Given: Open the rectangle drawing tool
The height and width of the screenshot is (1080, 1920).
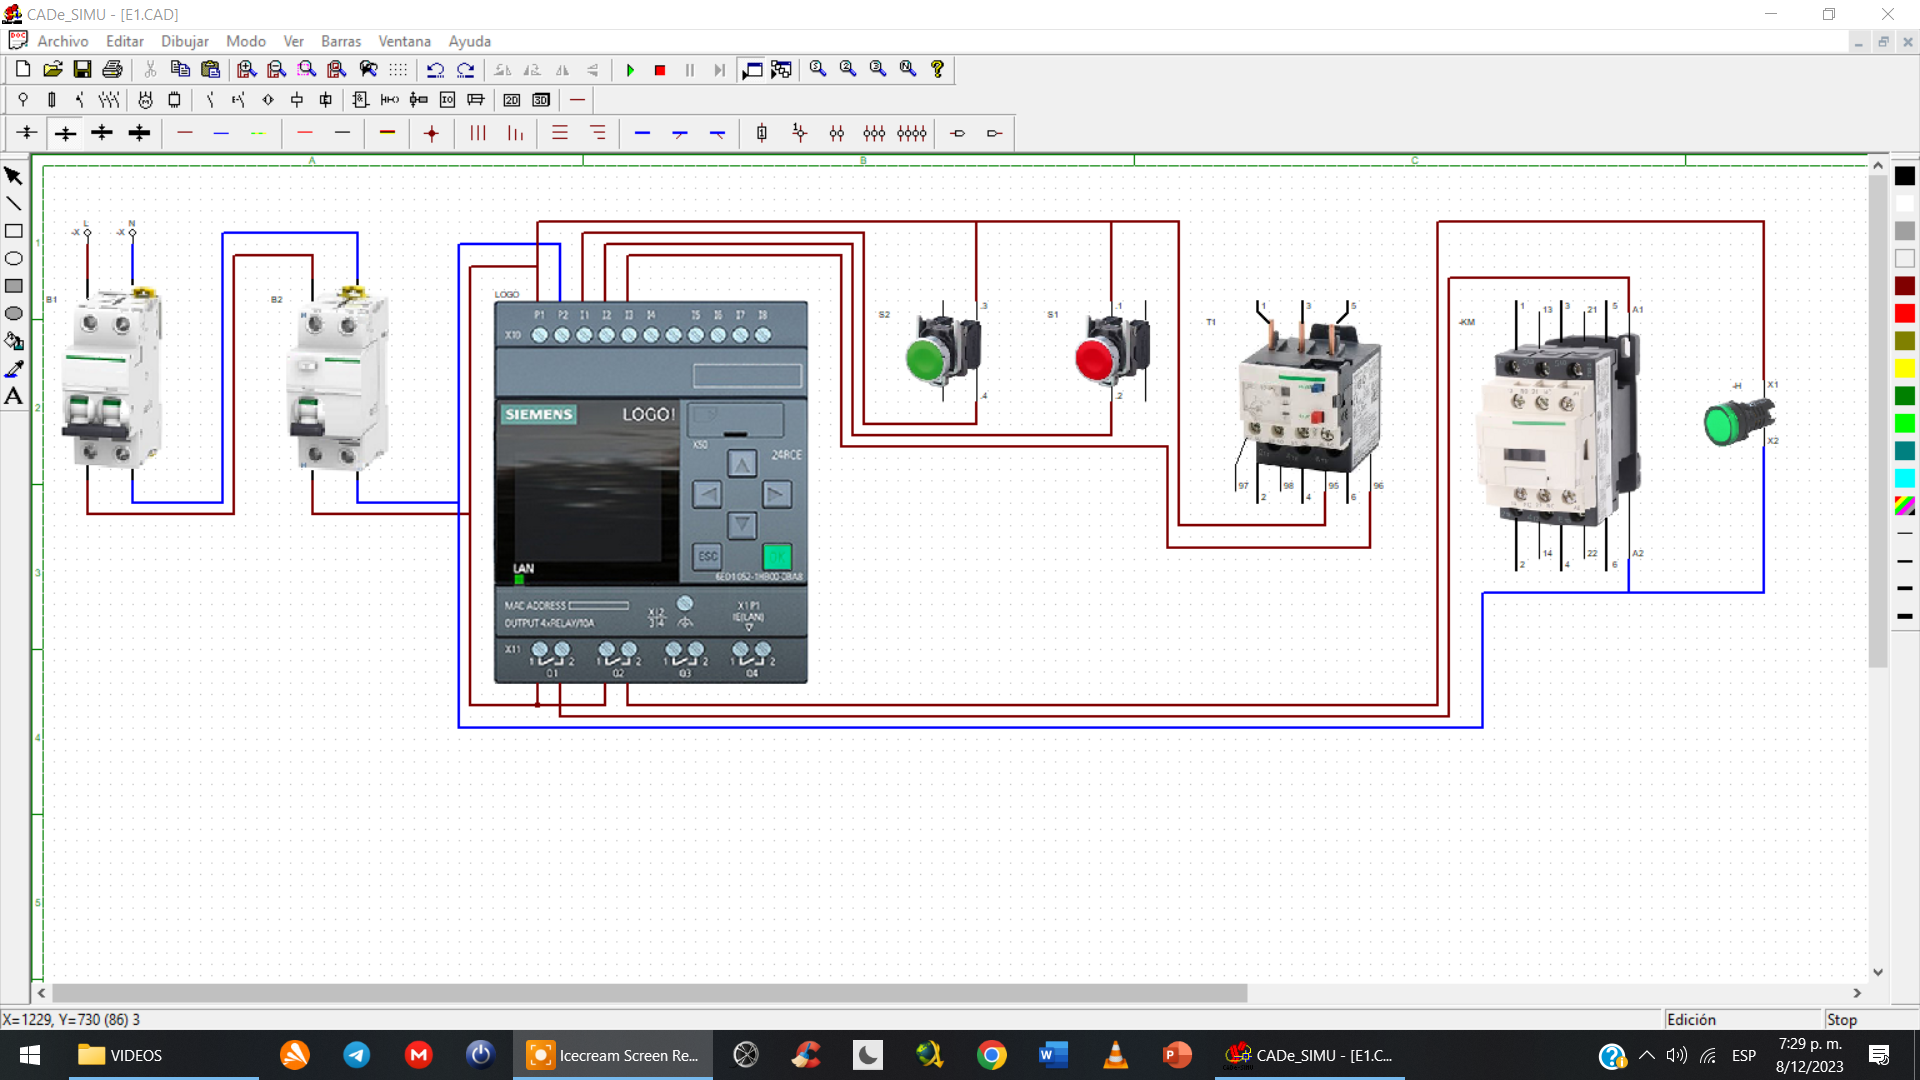Looking at the screenshot, I should (x=14, y=231).
